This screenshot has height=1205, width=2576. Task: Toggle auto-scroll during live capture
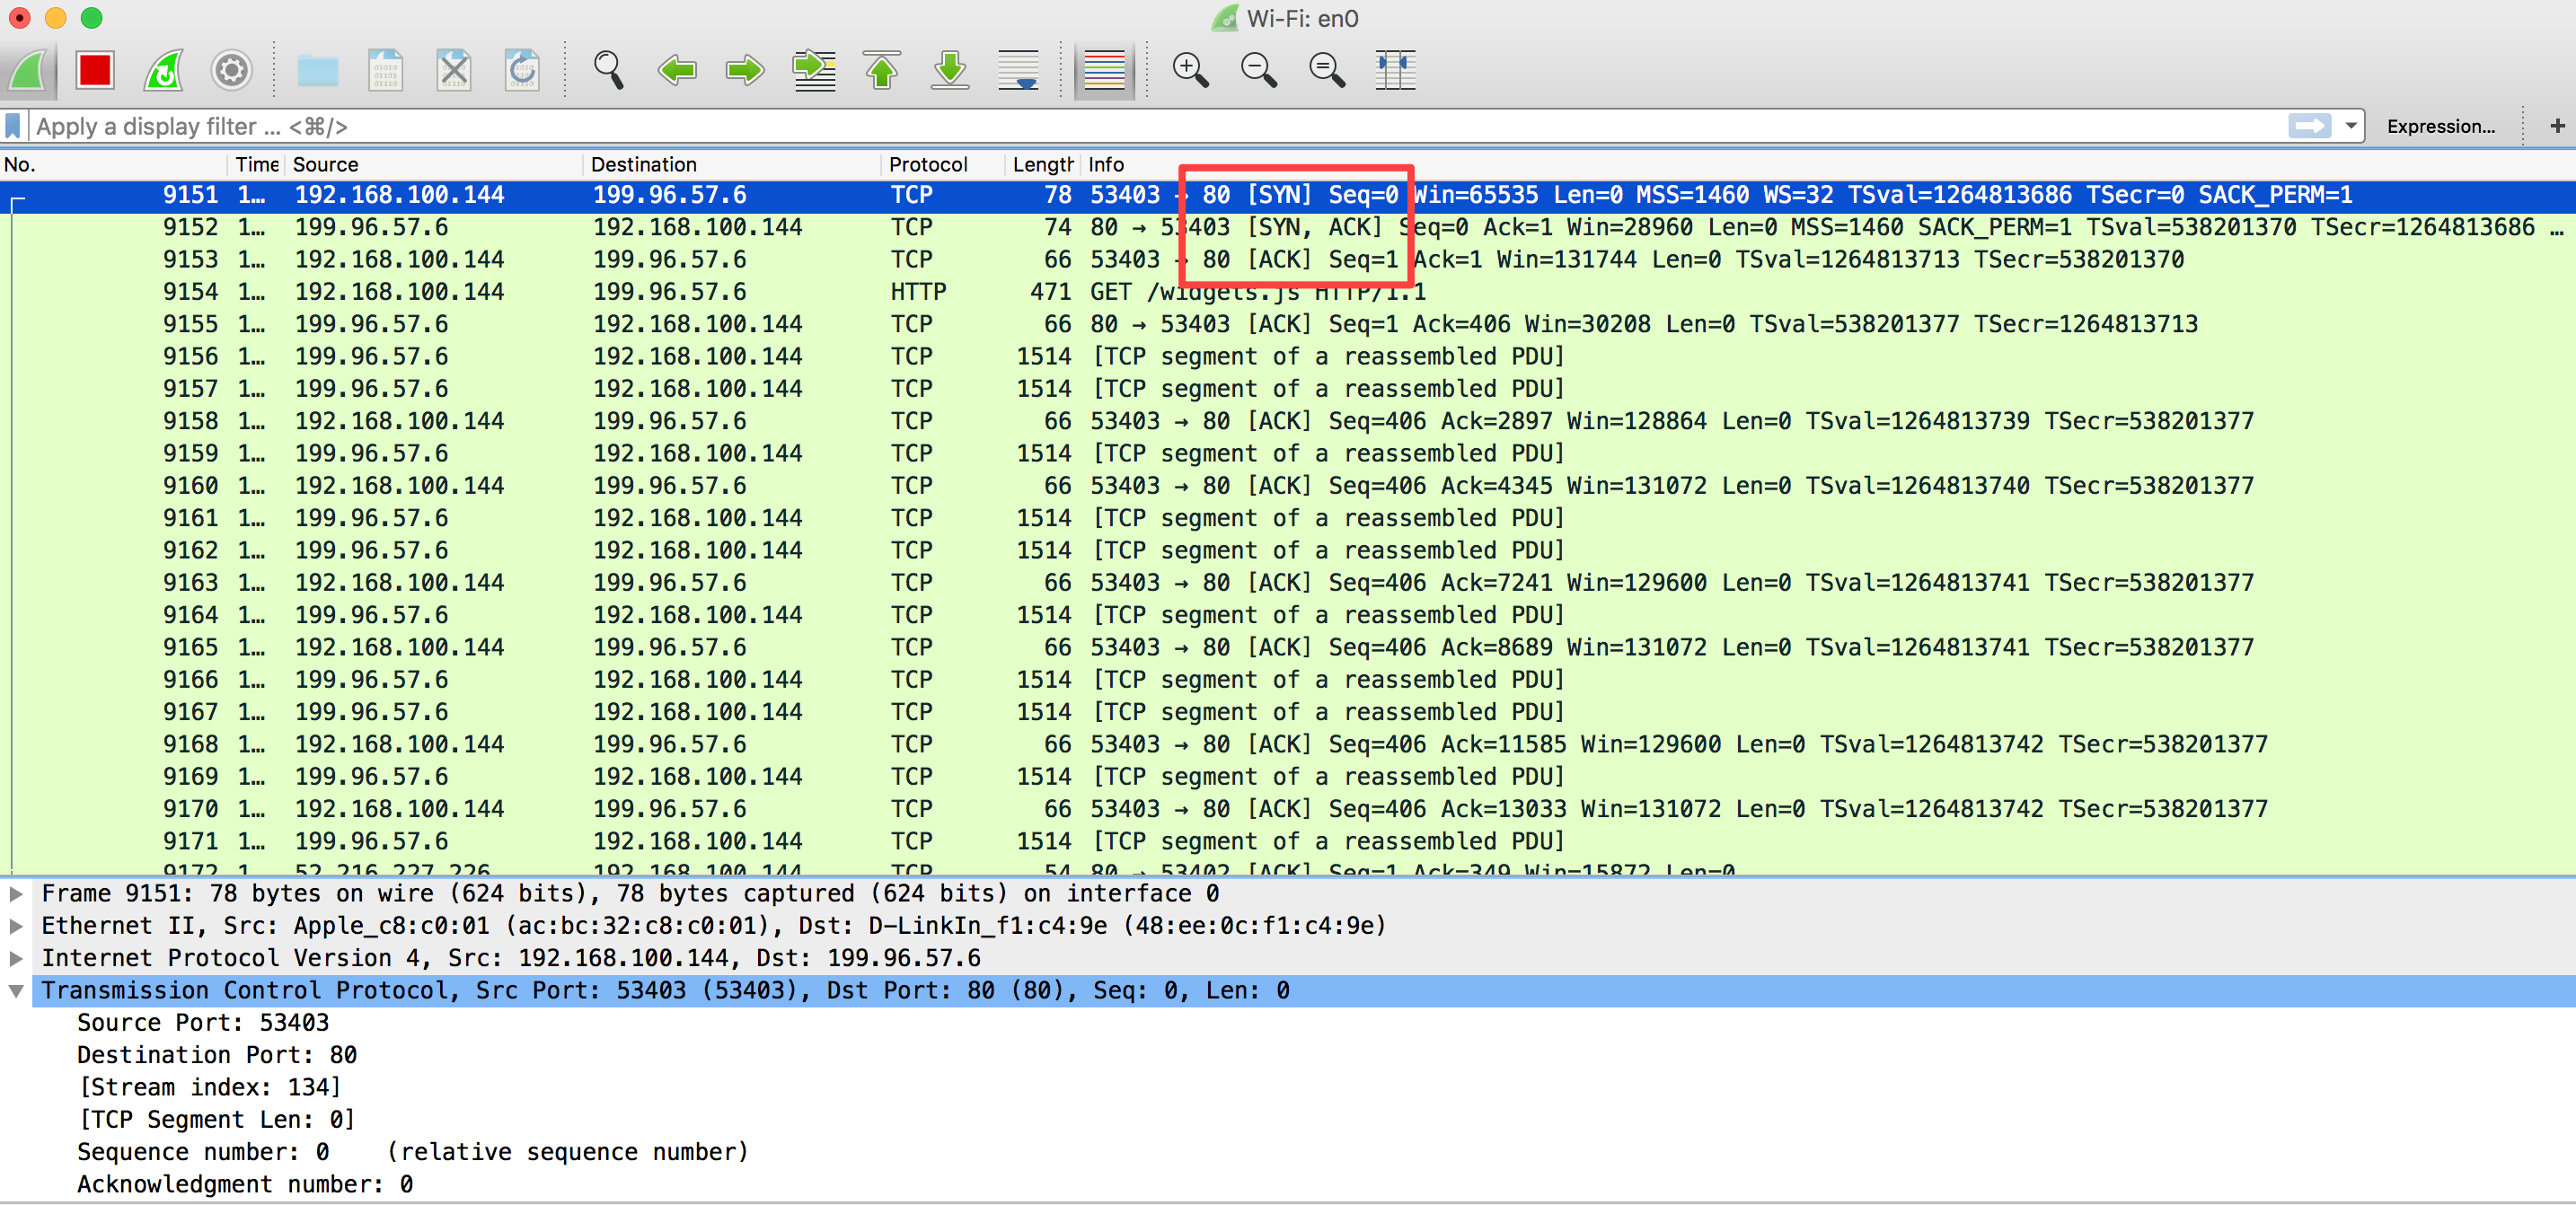coord(1018,70)
